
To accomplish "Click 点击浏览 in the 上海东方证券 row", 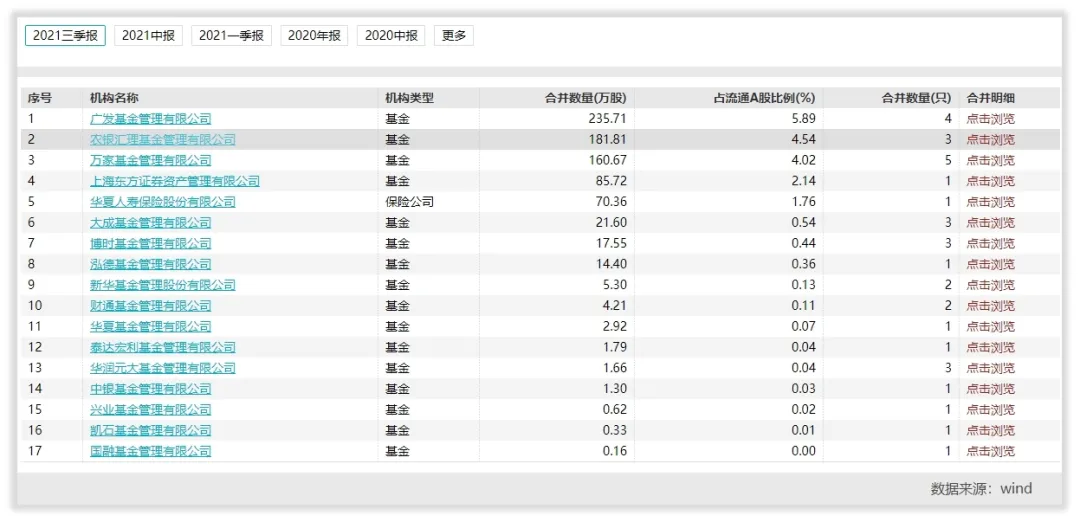I will pos(990,181).
